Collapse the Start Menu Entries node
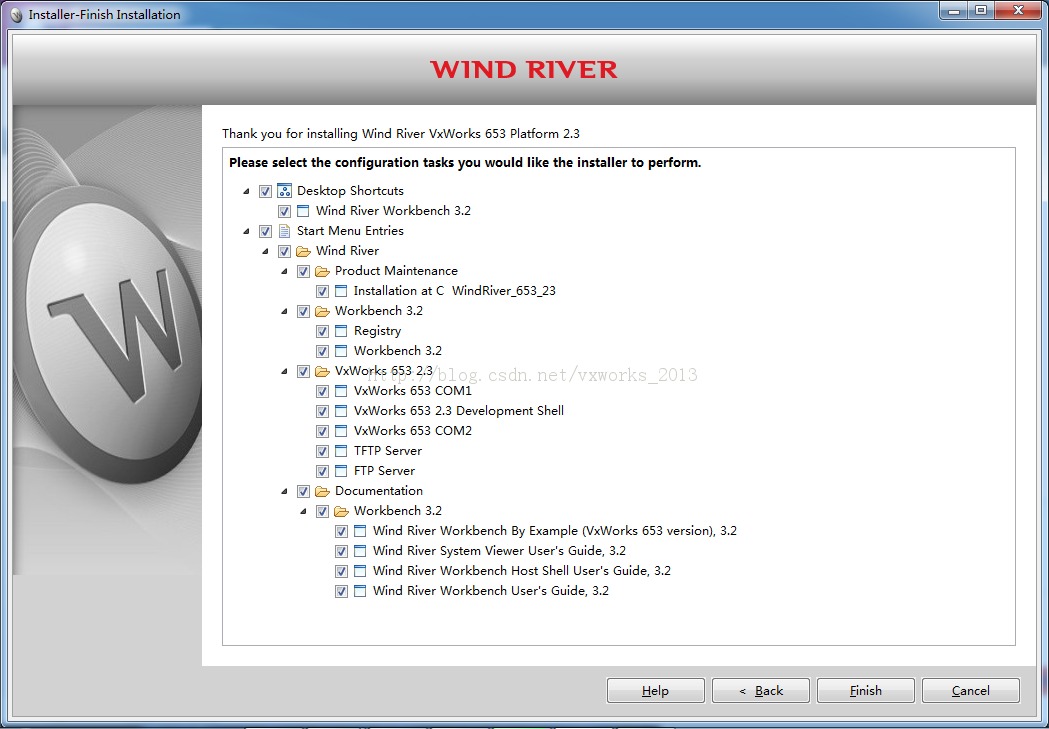 246,231
